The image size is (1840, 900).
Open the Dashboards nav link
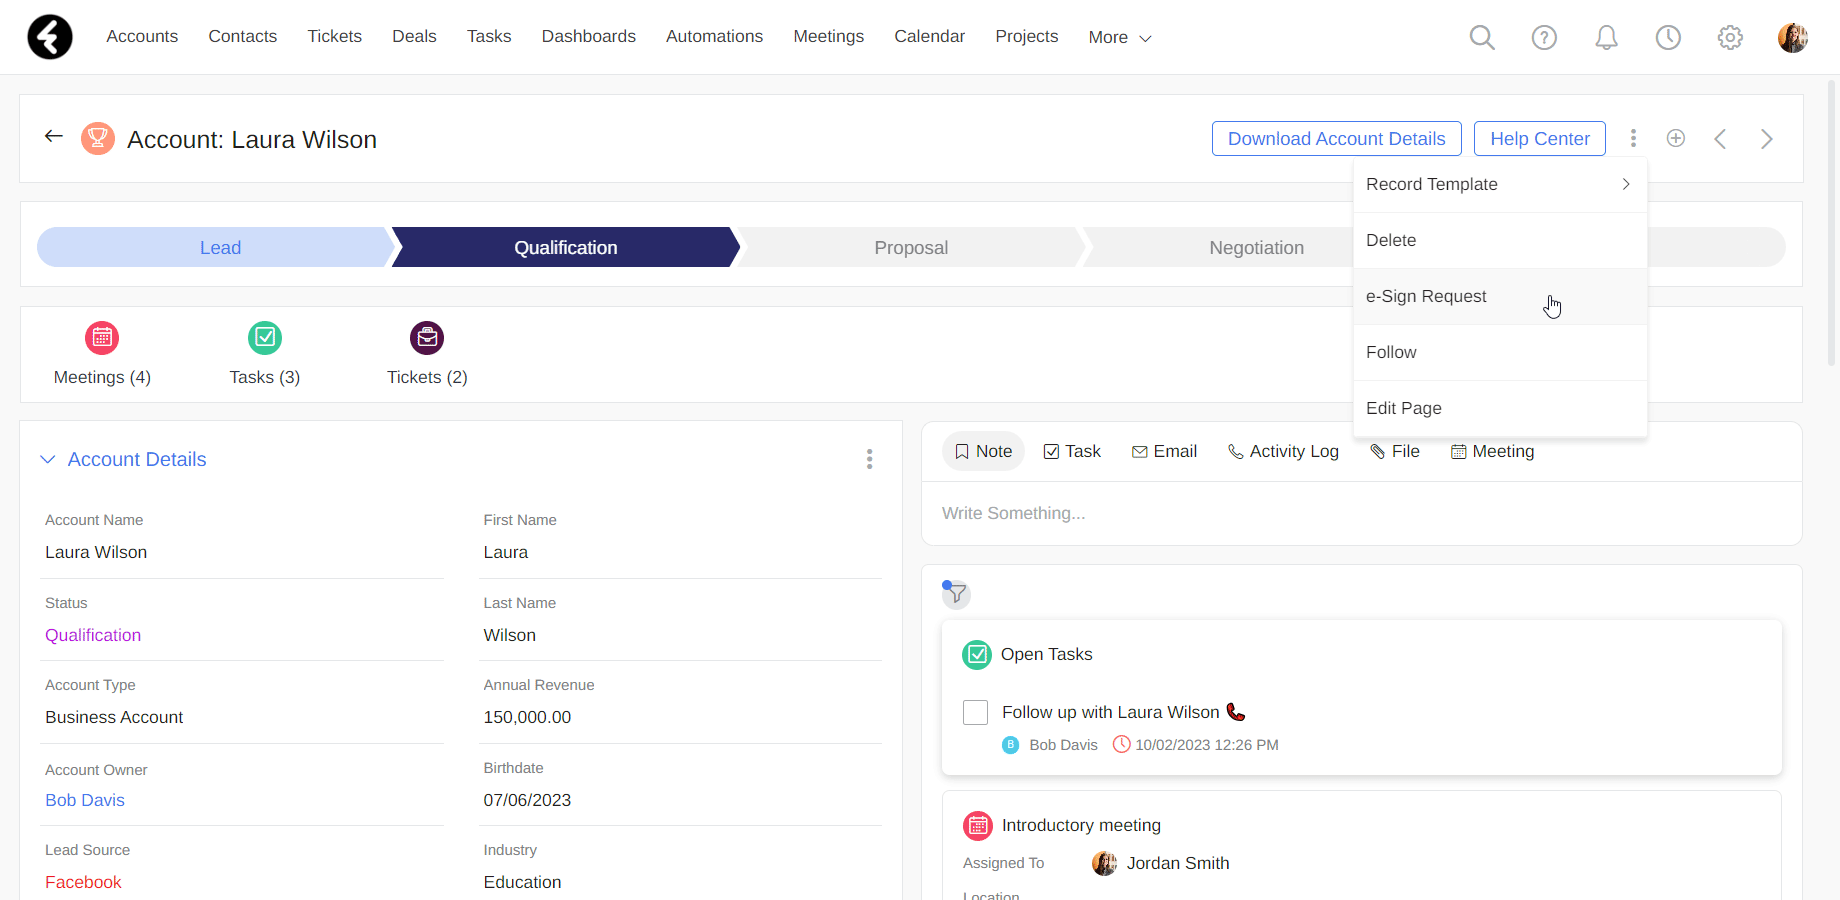[x=589, y=36]
